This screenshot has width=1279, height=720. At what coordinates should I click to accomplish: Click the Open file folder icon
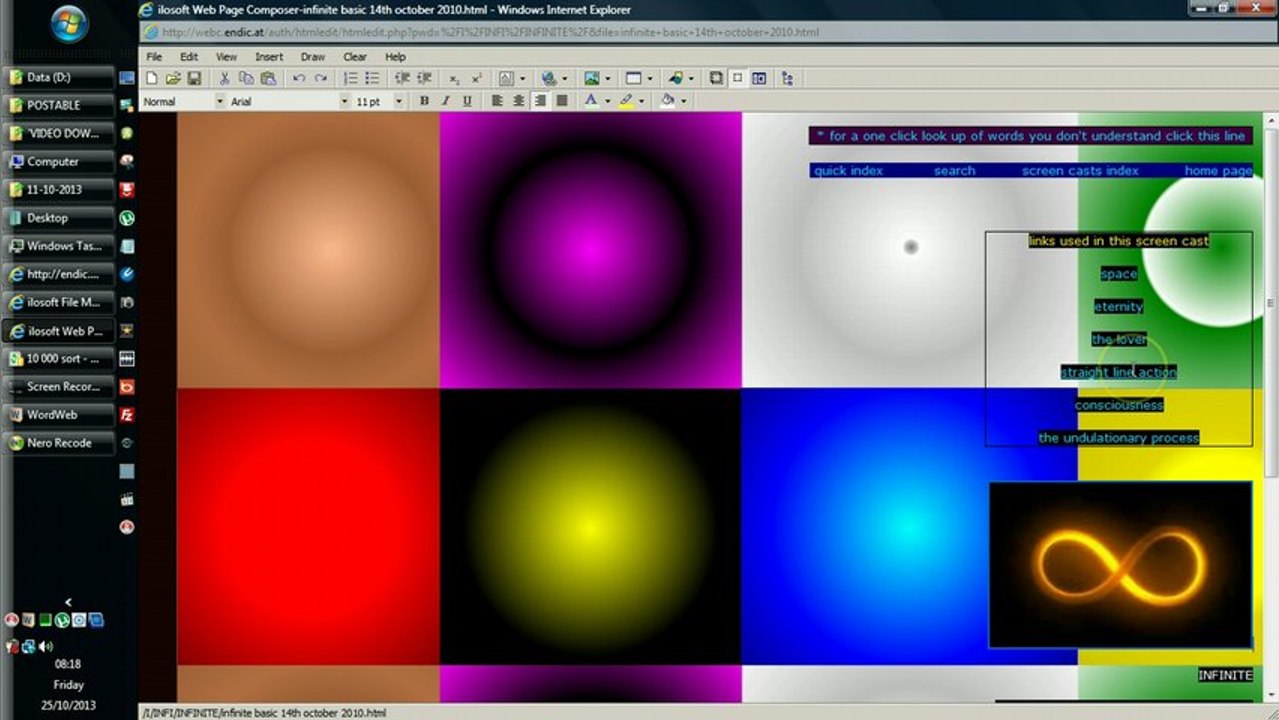click(x=173, y=78)
